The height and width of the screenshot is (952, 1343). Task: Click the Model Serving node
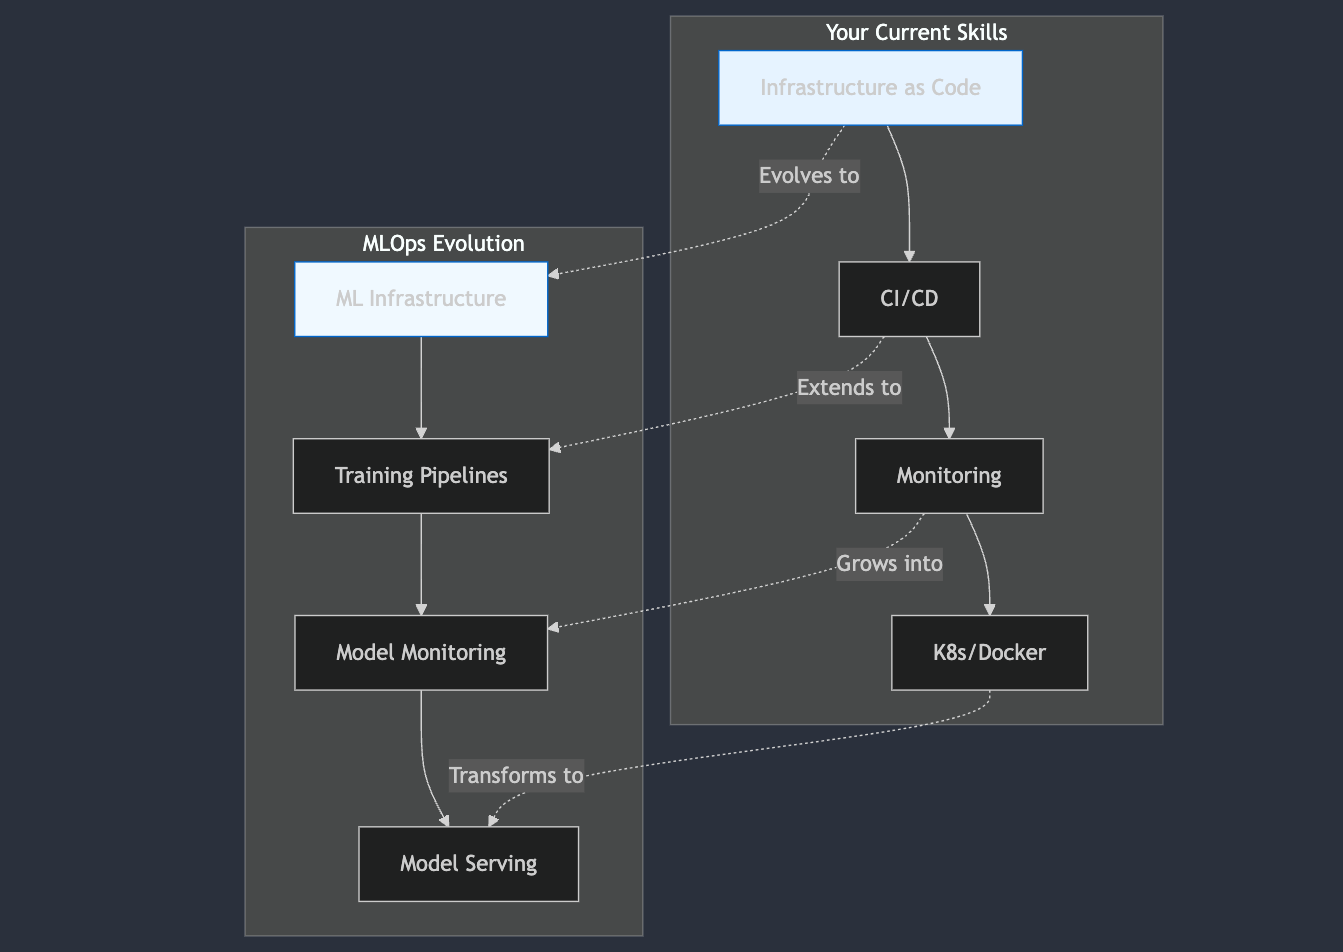pos(468,863)
